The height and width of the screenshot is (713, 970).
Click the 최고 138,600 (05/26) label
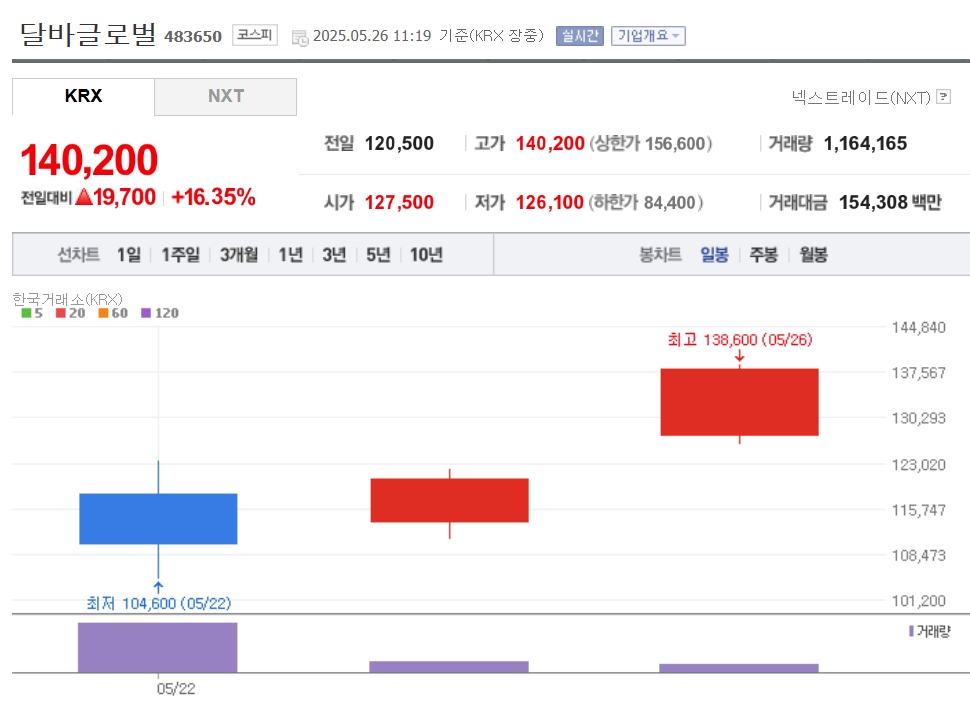pyautogui.click(x=740, y=339)
